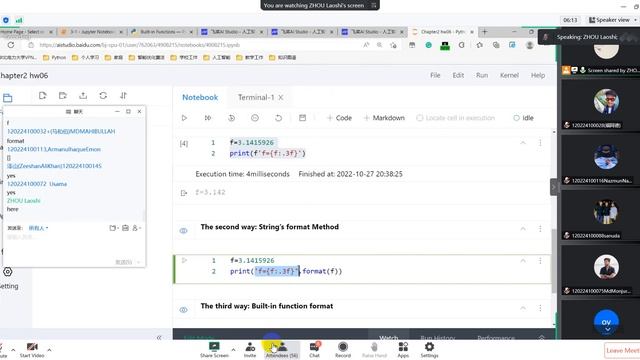Close the Terminal-1 tab
The height and width of the screenshot is (360, 640).
(281, 98)
